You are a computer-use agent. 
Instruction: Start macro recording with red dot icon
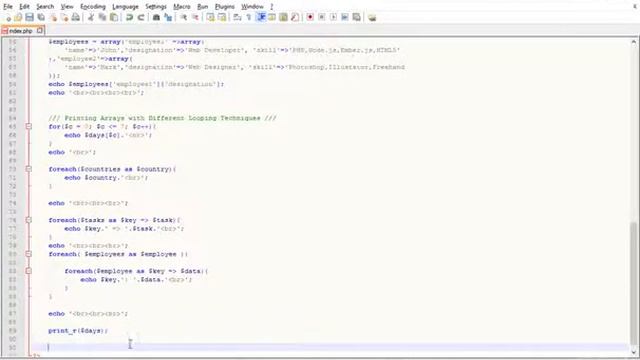point(310,17)
